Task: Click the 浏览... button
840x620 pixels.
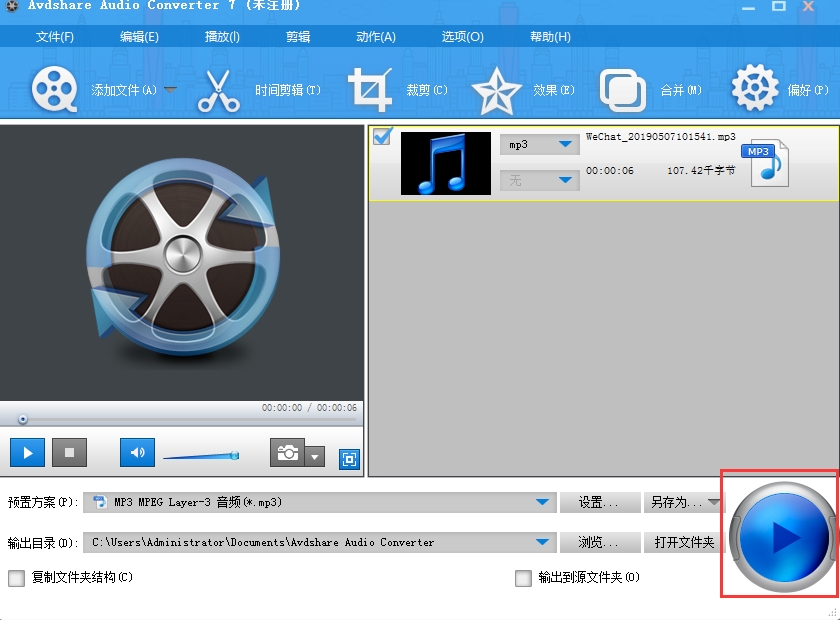Action: [599, 542]
